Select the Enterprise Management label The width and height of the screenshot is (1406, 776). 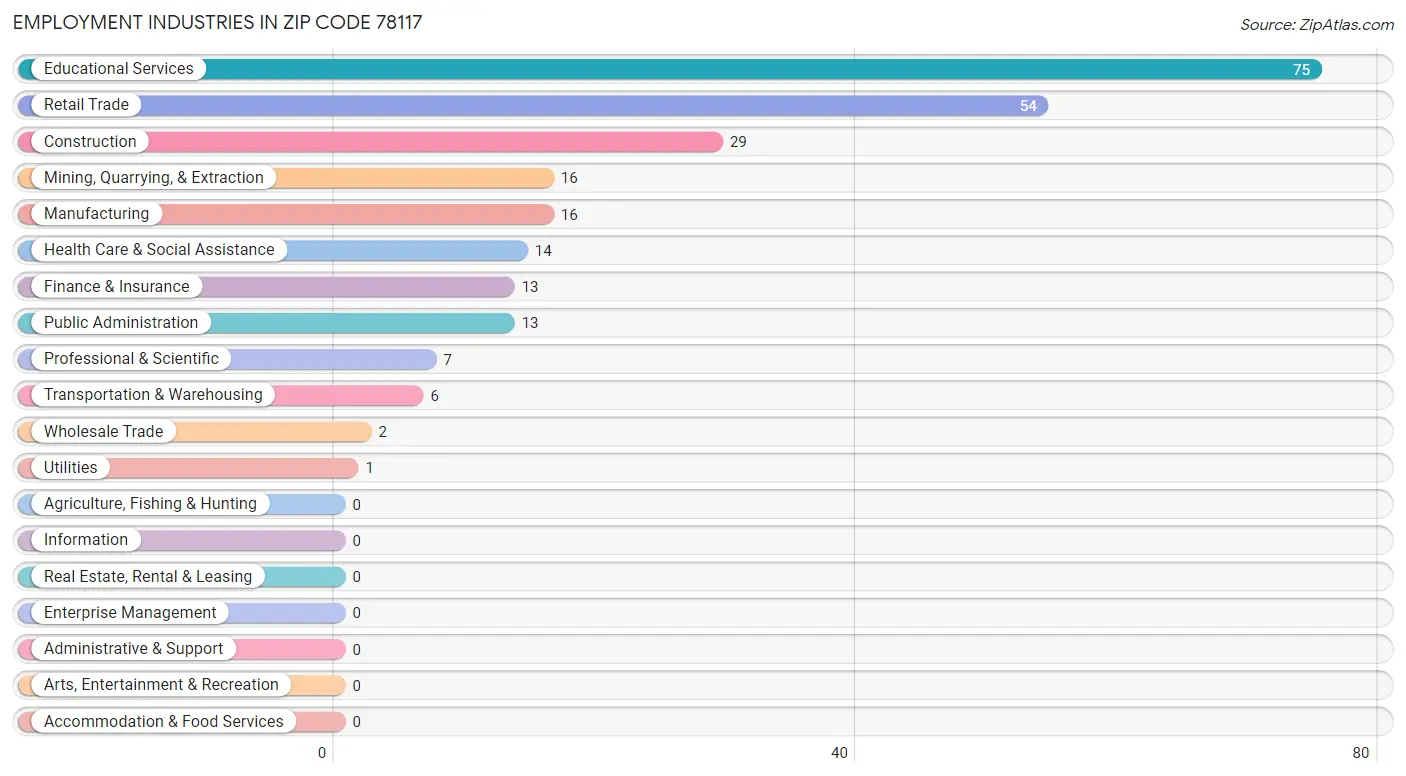pos(130,613)
